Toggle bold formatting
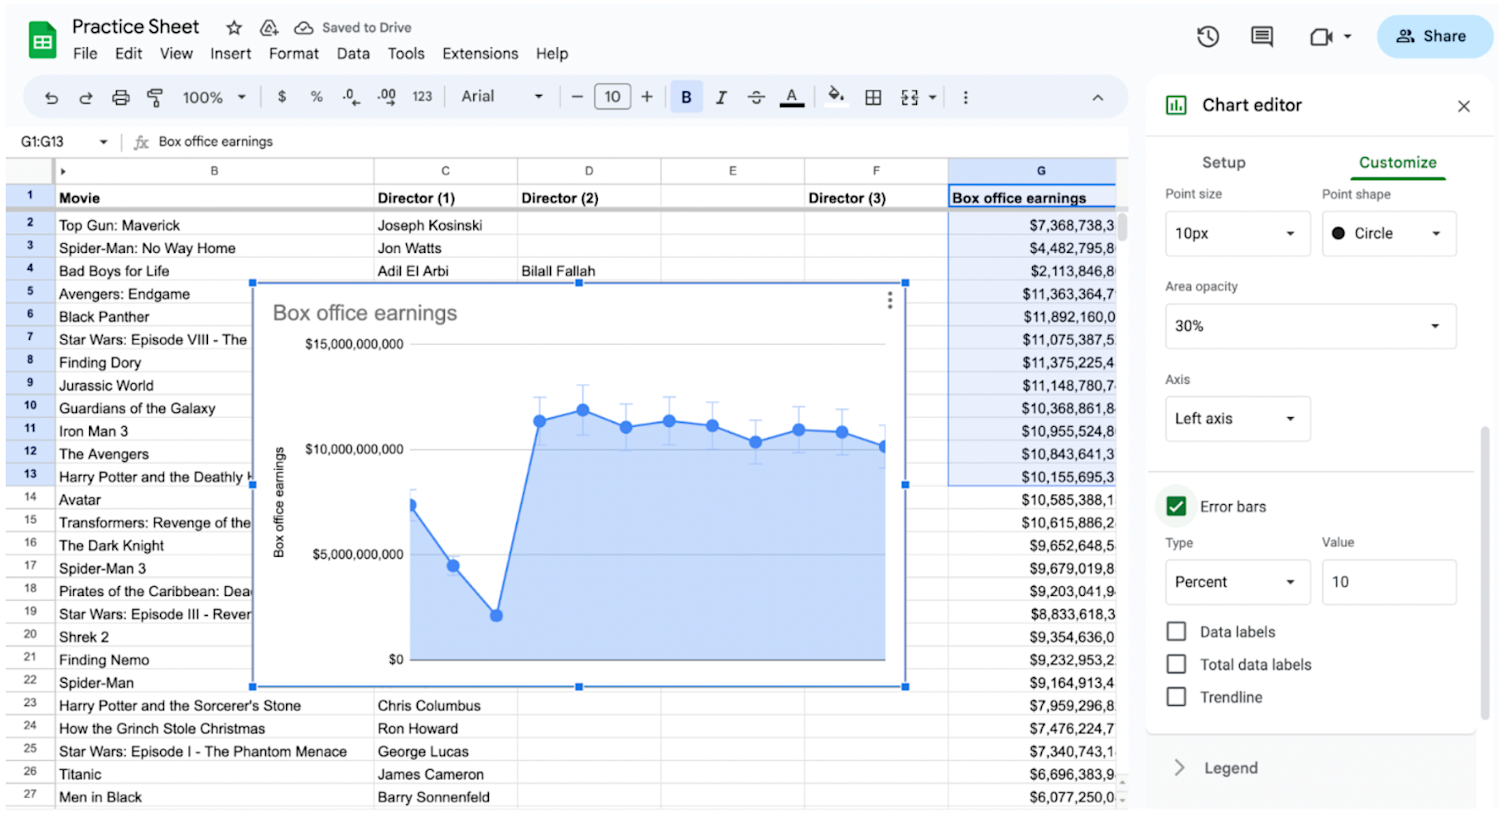Screen dimensions: 1500x820 coord(686,97)
